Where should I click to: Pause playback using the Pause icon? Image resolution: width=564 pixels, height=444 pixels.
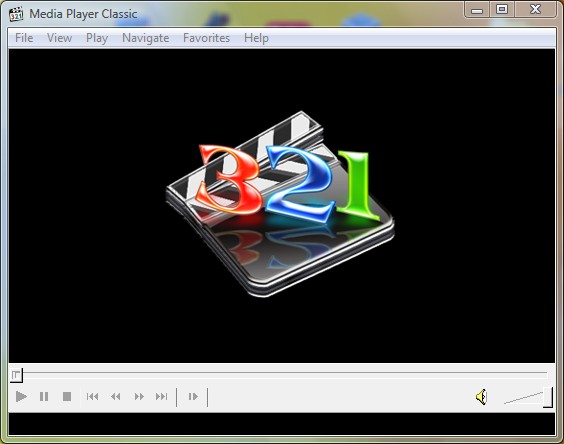44,397
